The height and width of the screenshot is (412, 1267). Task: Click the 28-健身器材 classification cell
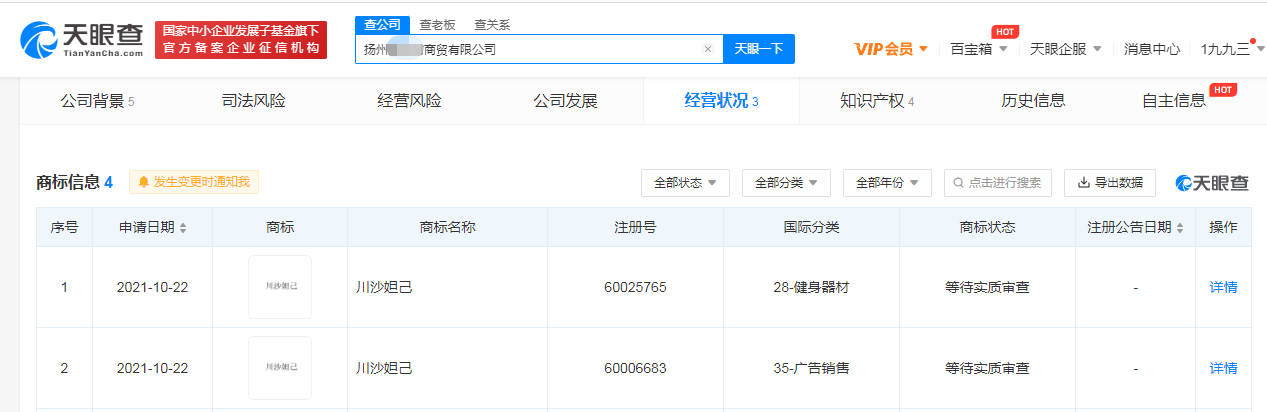(811, 287)
